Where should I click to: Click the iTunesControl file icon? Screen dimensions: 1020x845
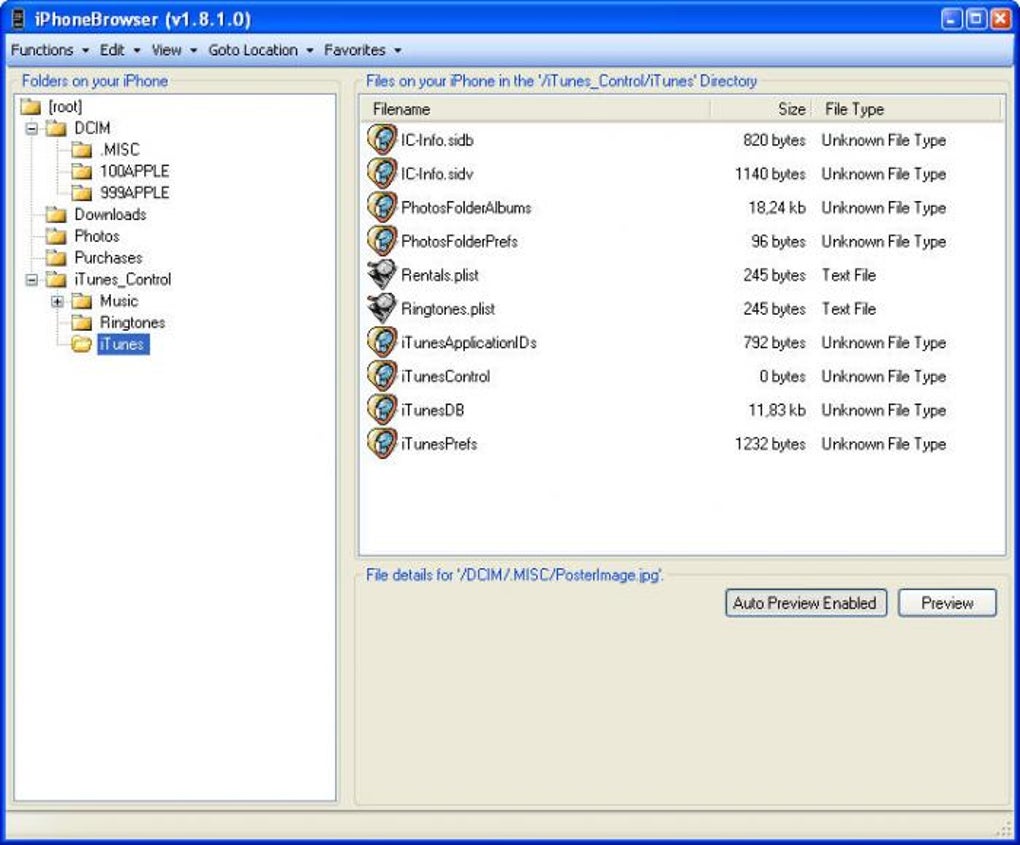pos(382,376)
